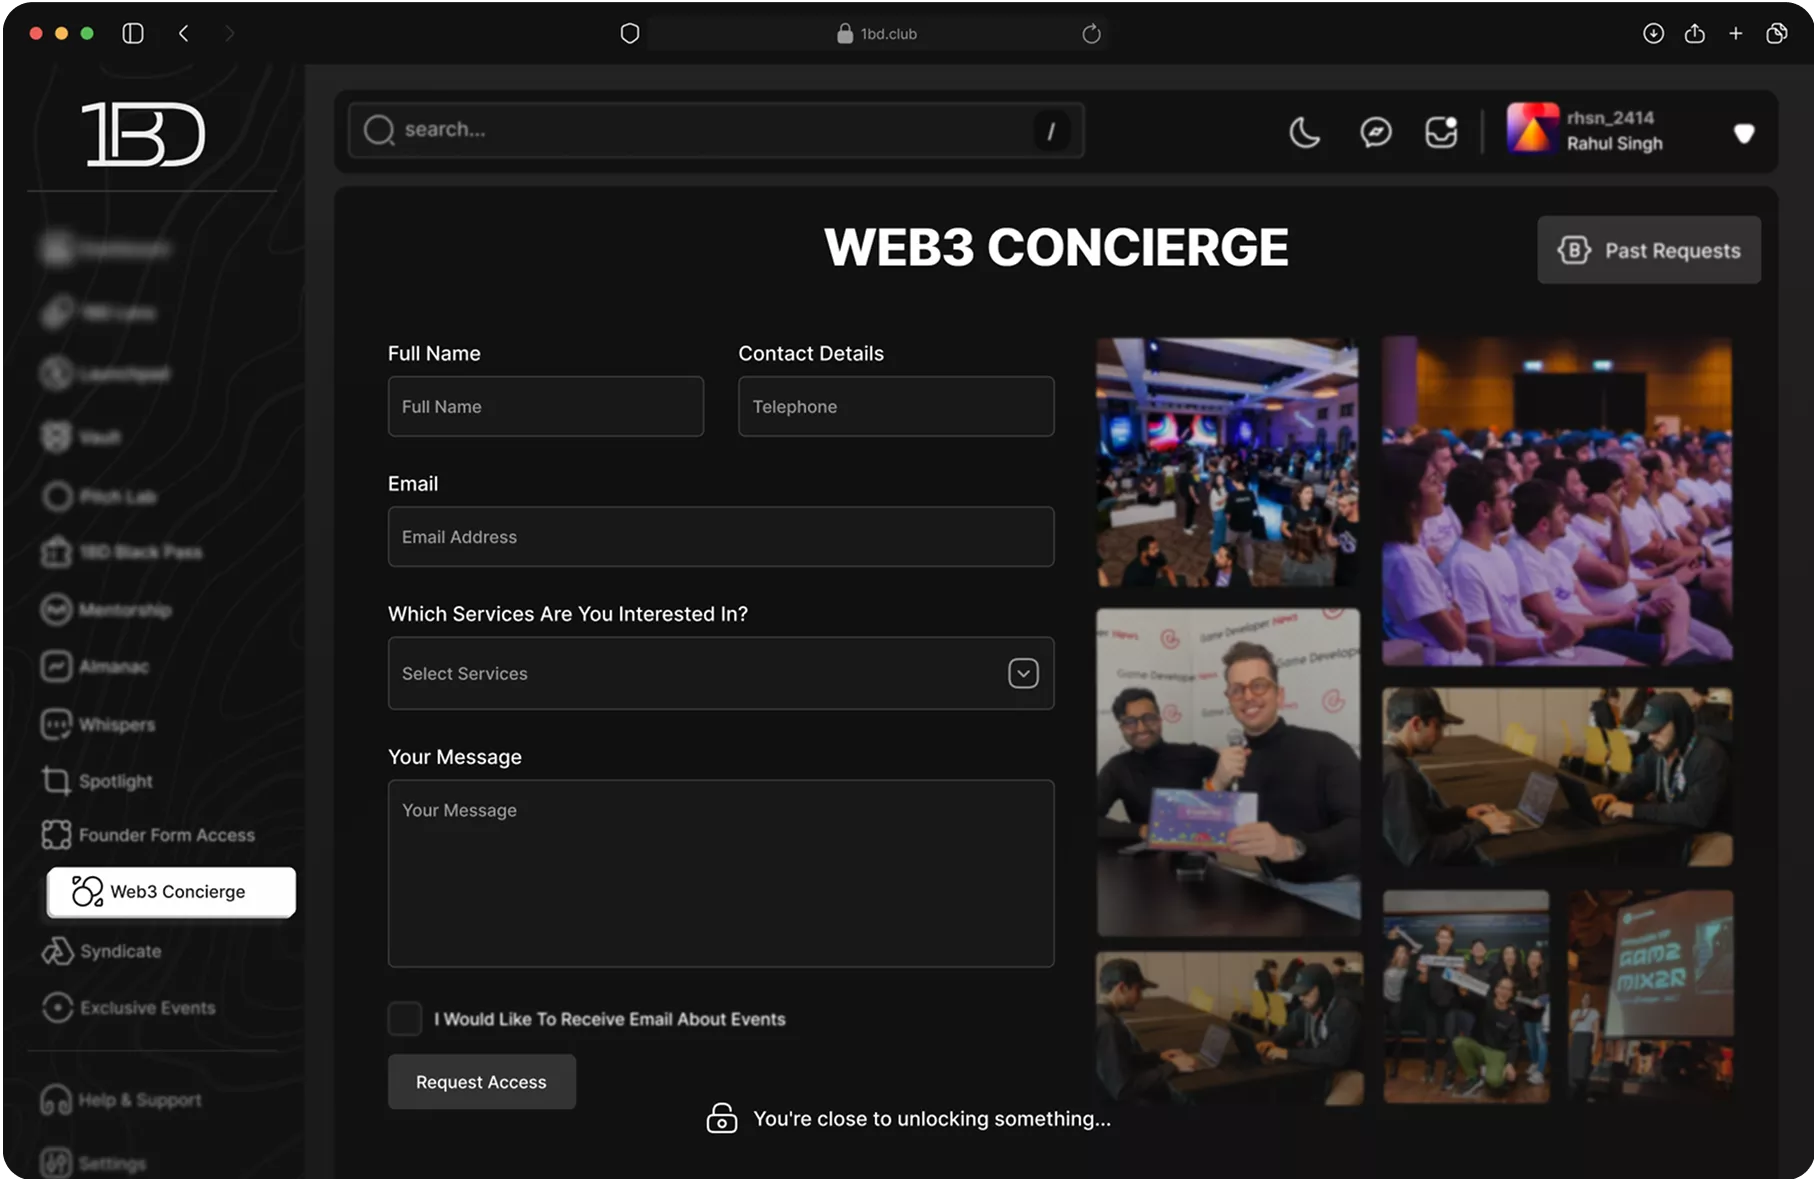Screen dimensions: 1814x1179
Task: Focus the Full Name input field
Action: click(x=546, y=406)
